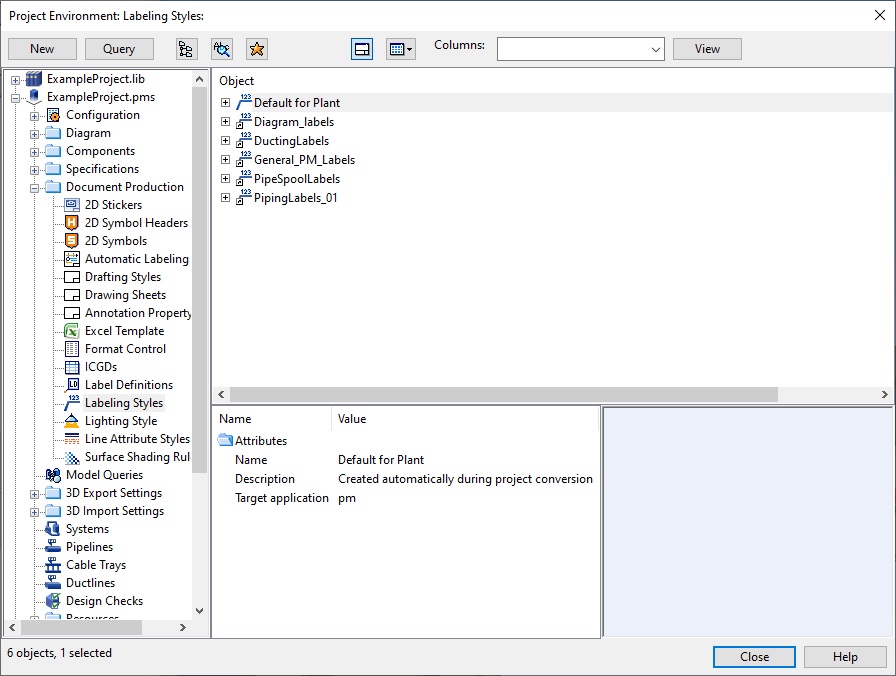The image size is (896, 676).
Task: Collapse the Document Production folder
Action: [x=35, y=187]
